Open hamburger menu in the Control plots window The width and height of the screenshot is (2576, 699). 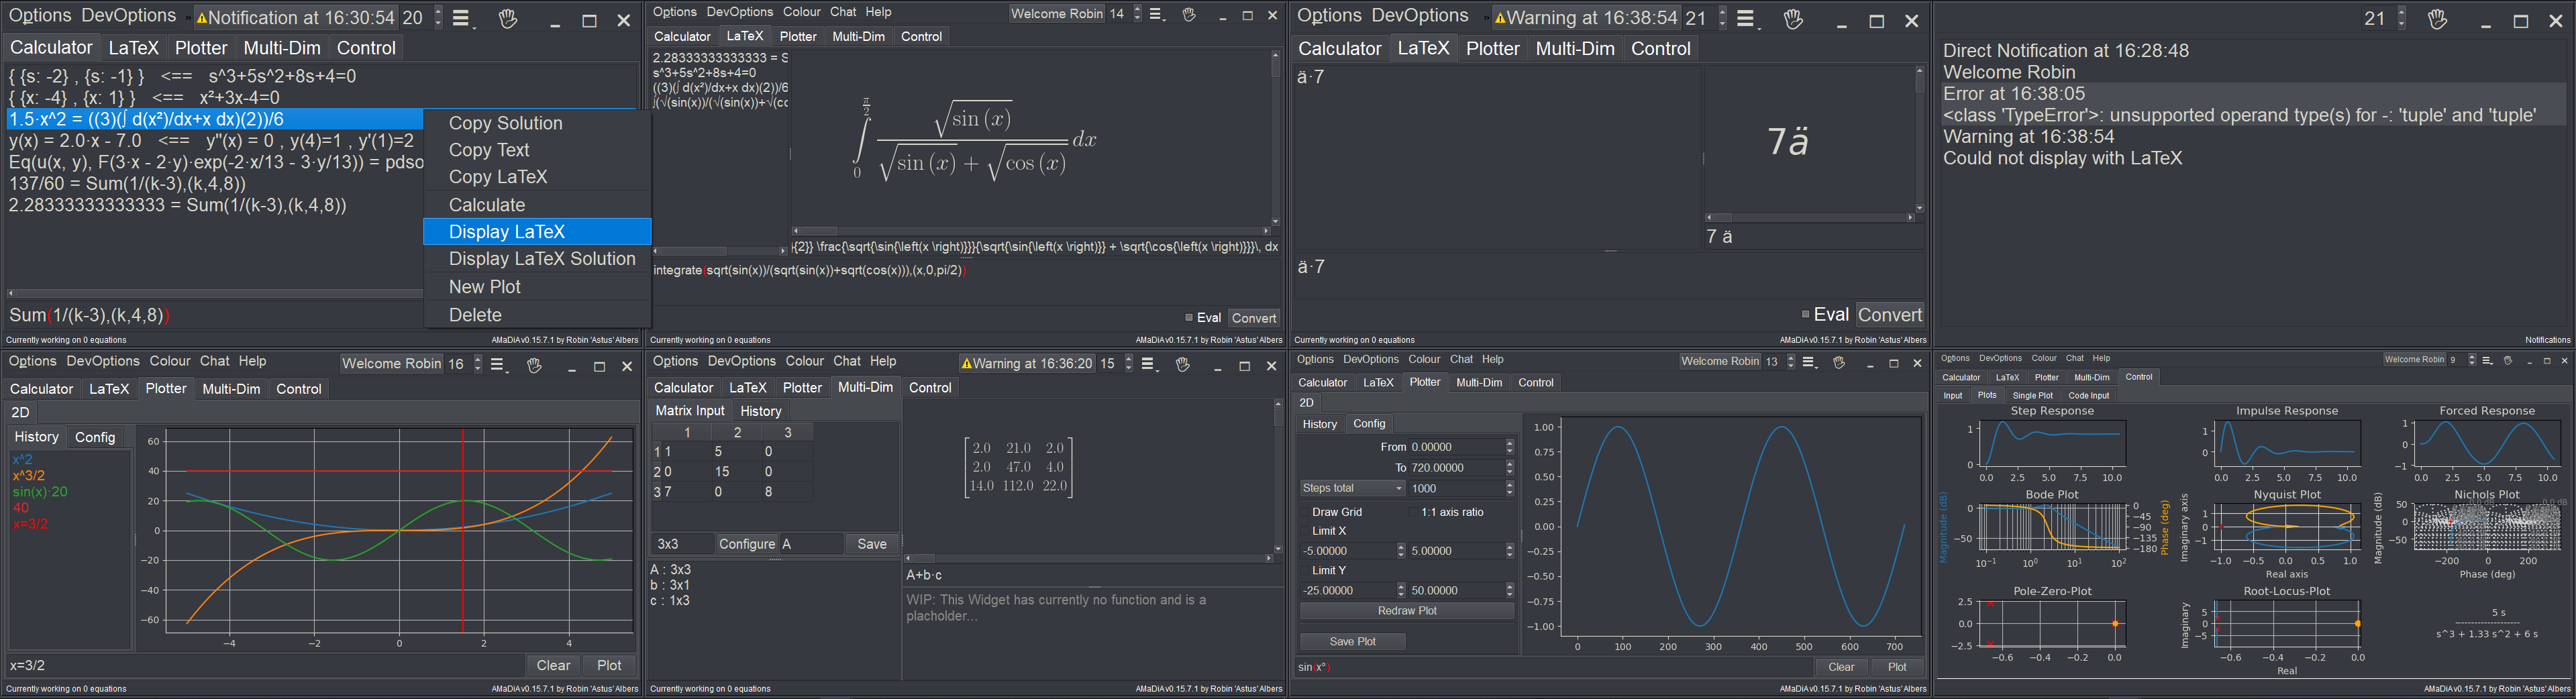coord(2488,360)
